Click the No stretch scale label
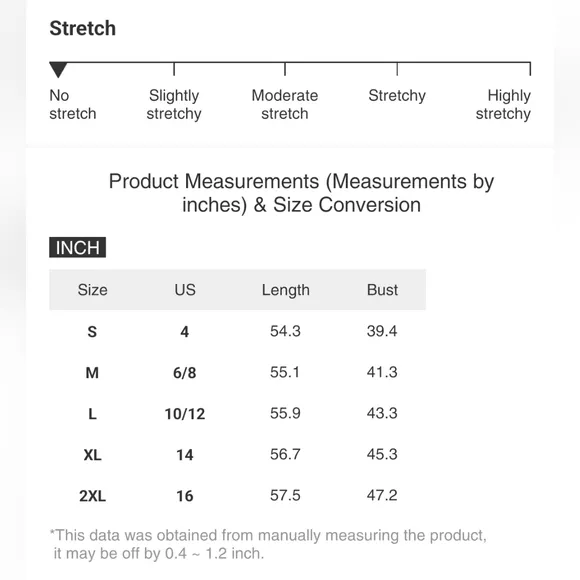 (x=72, y=104)
